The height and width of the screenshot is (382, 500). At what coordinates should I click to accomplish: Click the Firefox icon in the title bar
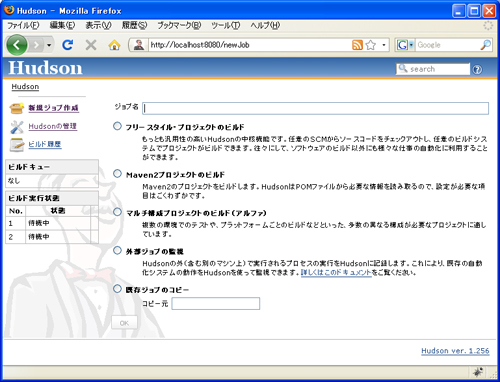coord(9,10)
